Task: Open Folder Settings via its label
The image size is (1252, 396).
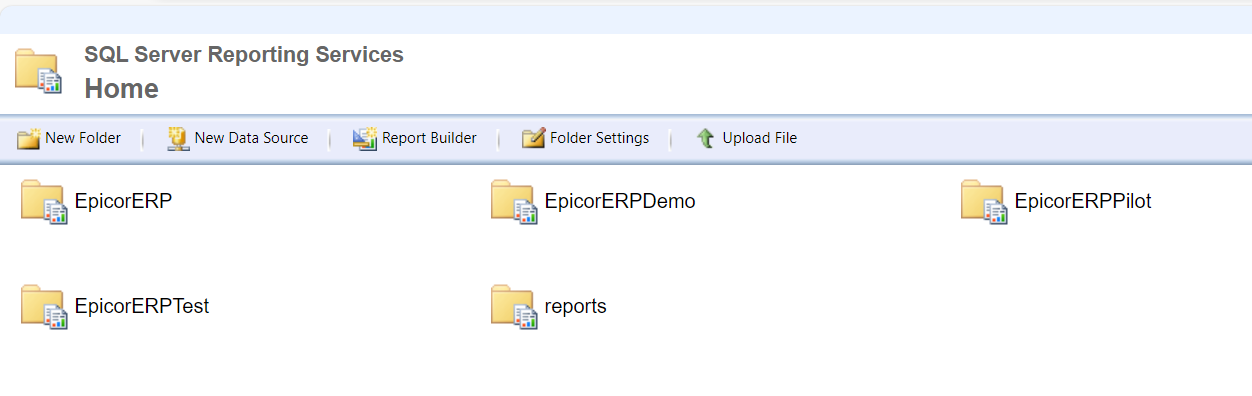Action: [599, 139]
